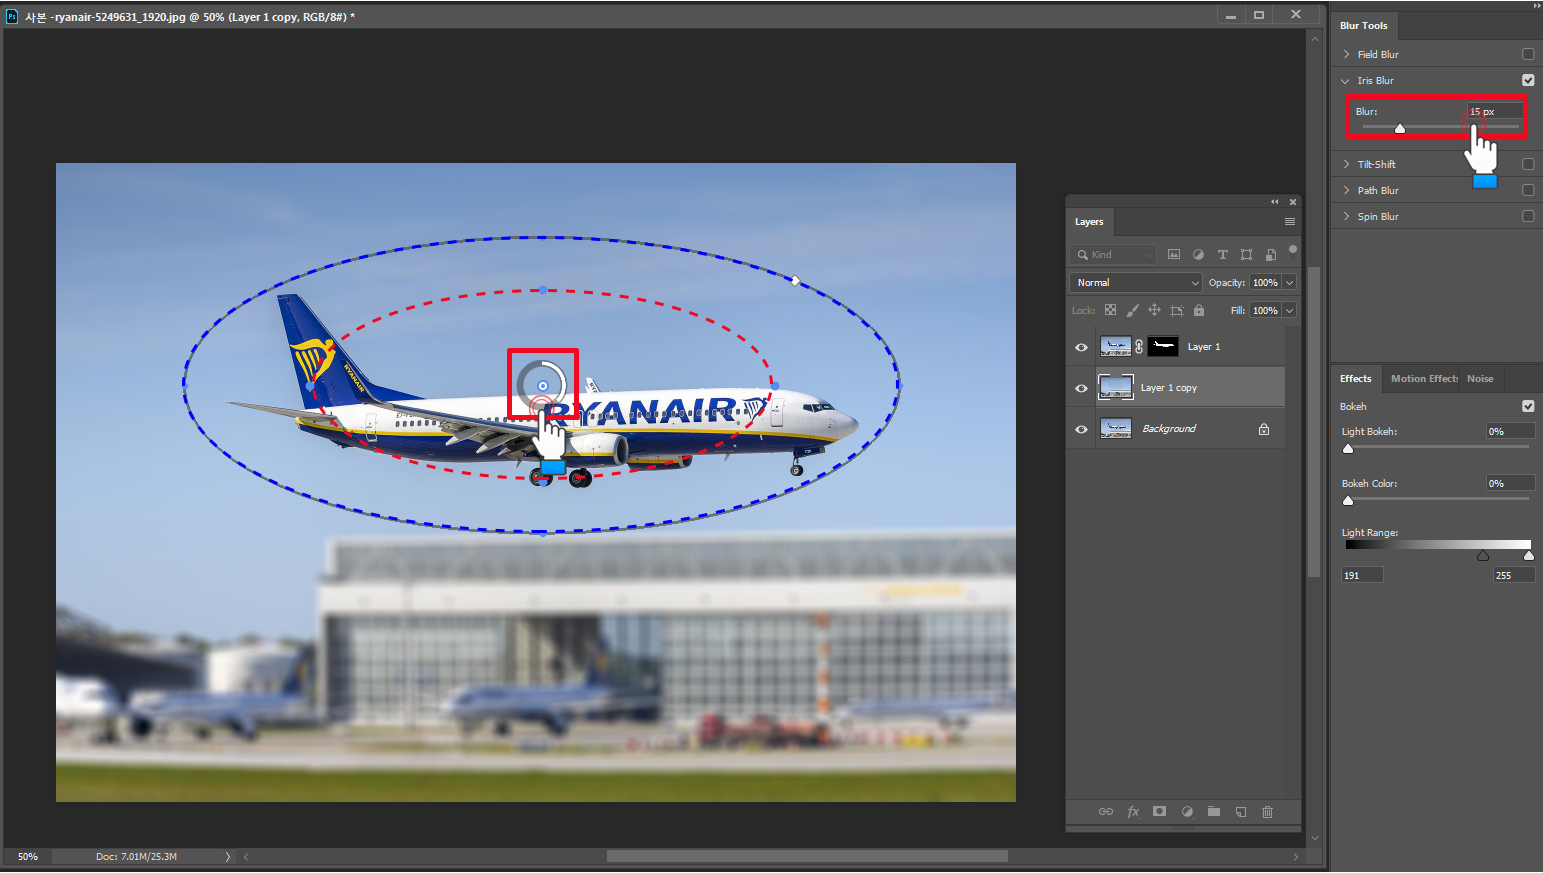
Task: Hide Layer 1 copy using its eye icon
Action: coord(1081,388)
